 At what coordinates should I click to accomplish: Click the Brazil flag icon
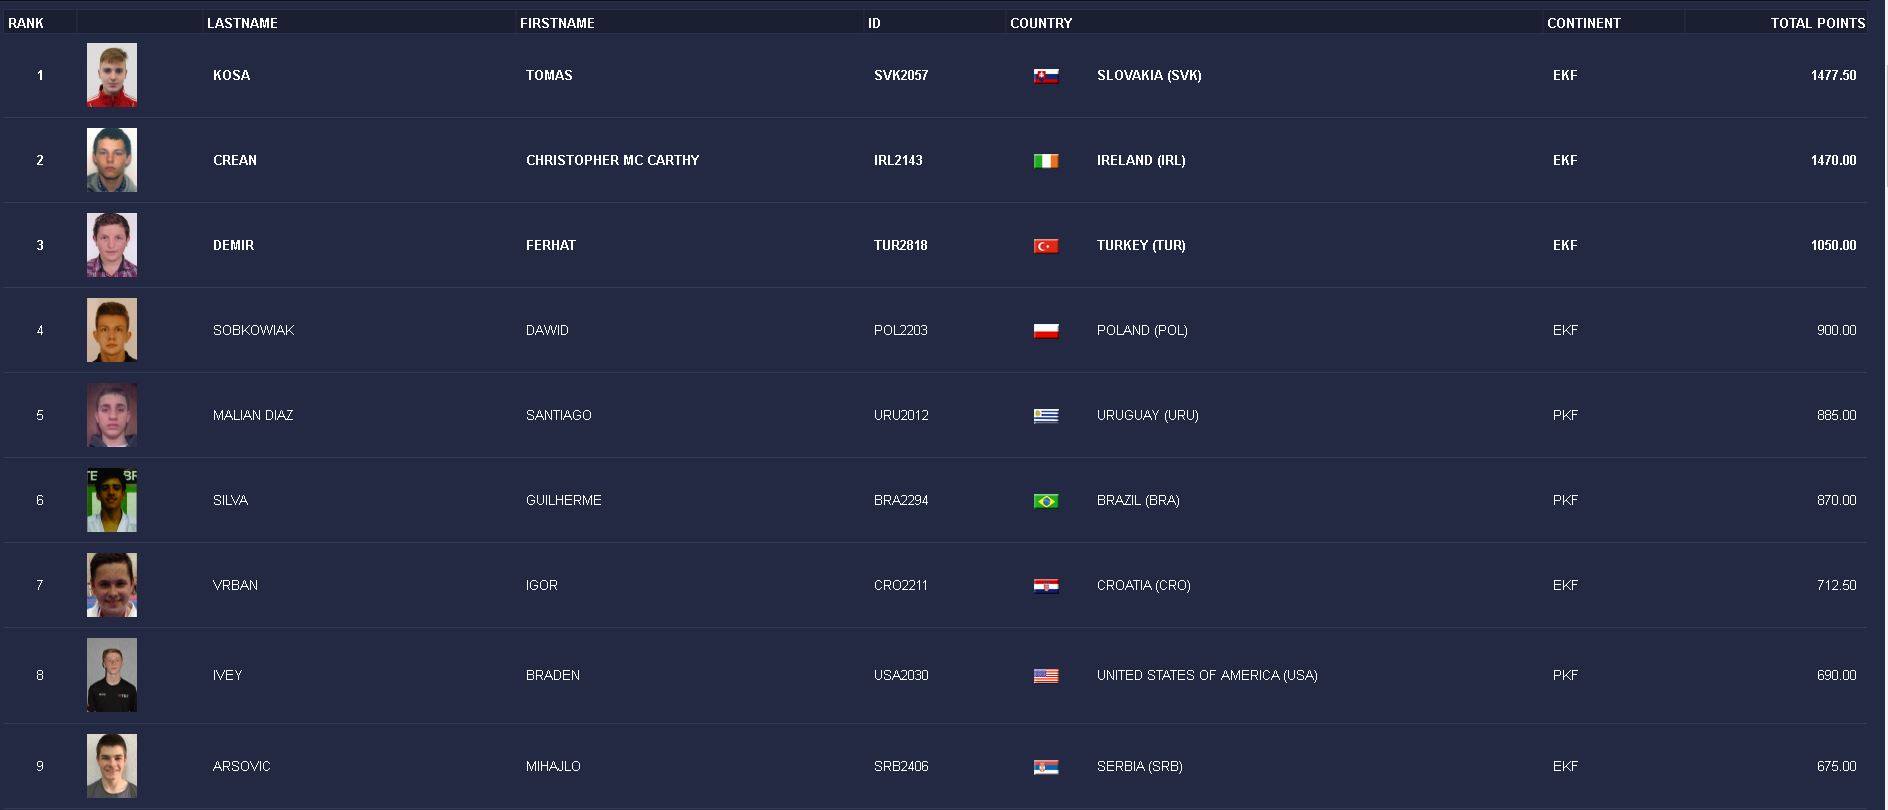coord(1046,501)
